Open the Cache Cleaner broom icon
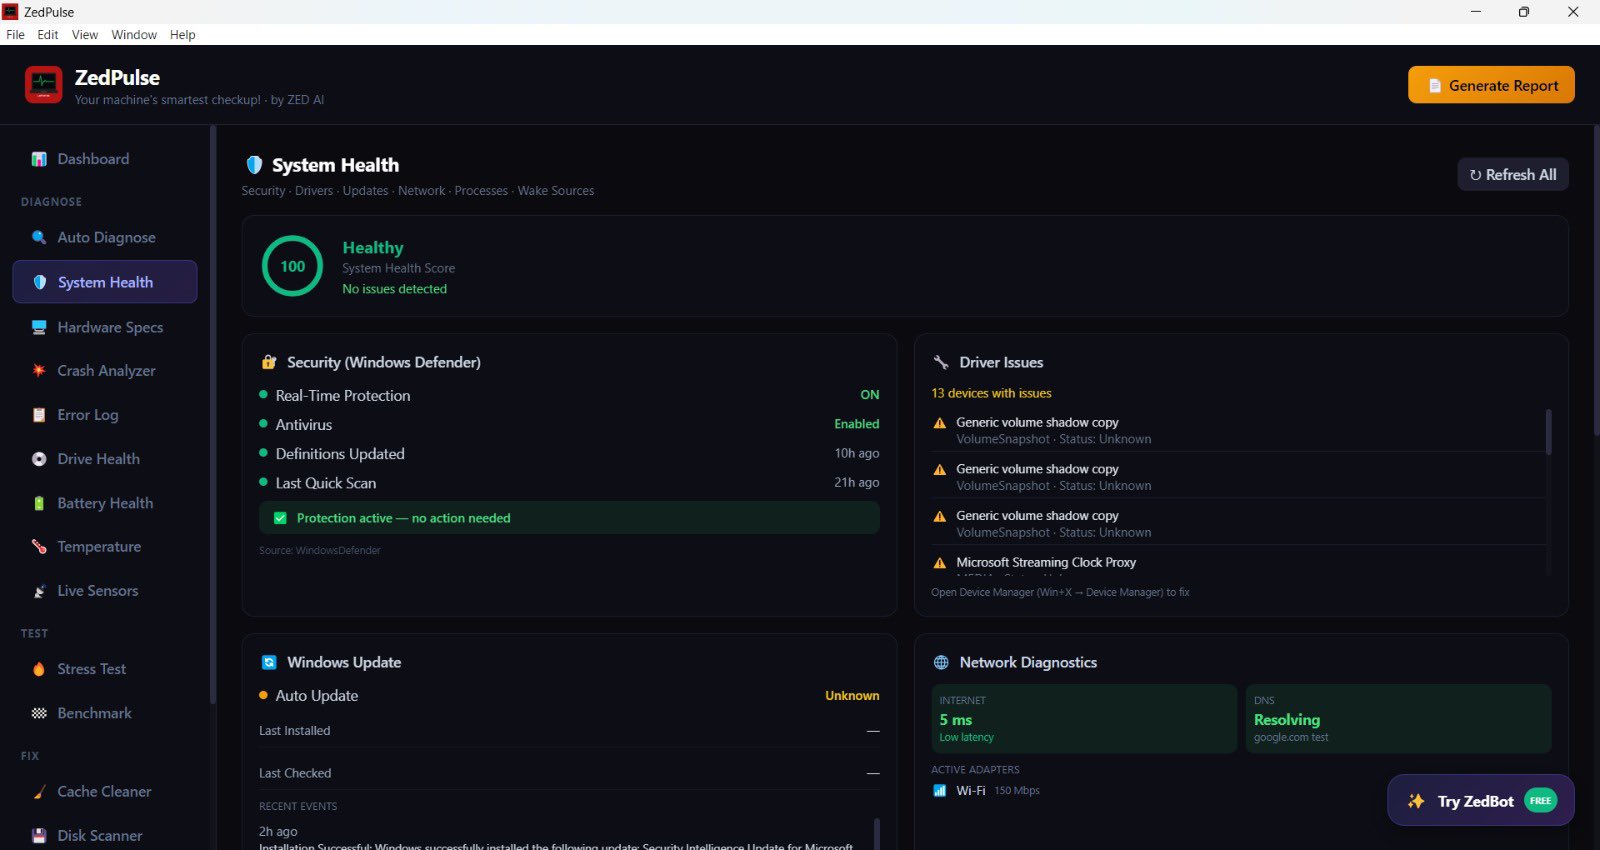1600x850 pixels. [39, 792]
